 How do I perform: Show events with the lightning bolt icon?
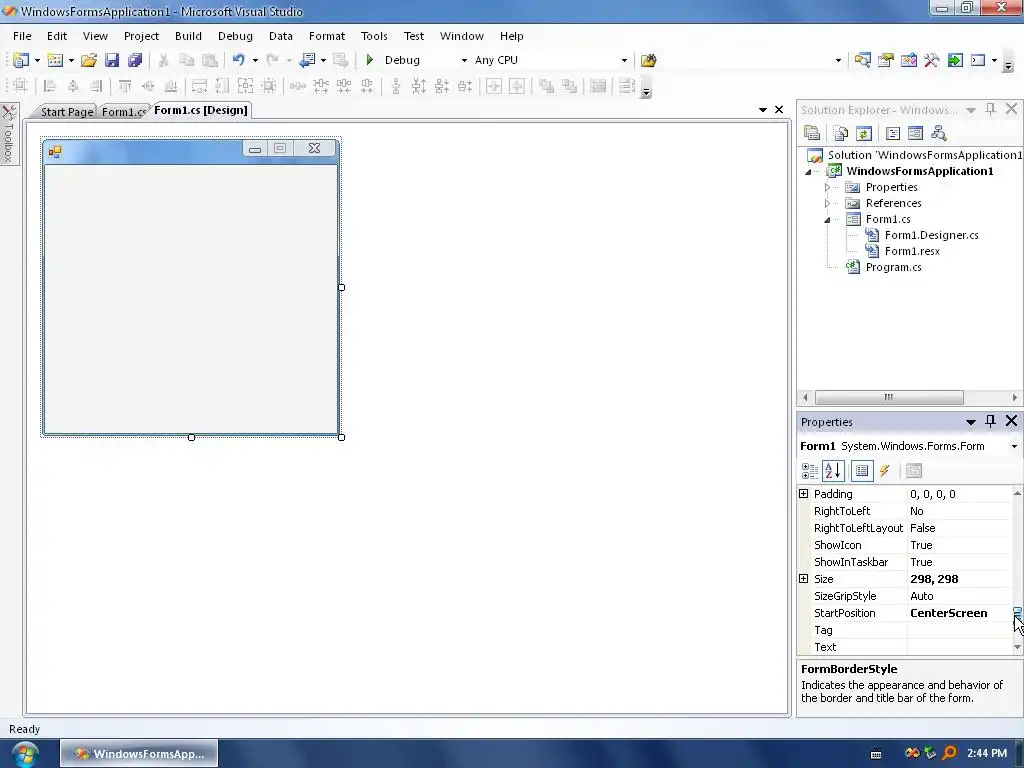tap(885, 471)
